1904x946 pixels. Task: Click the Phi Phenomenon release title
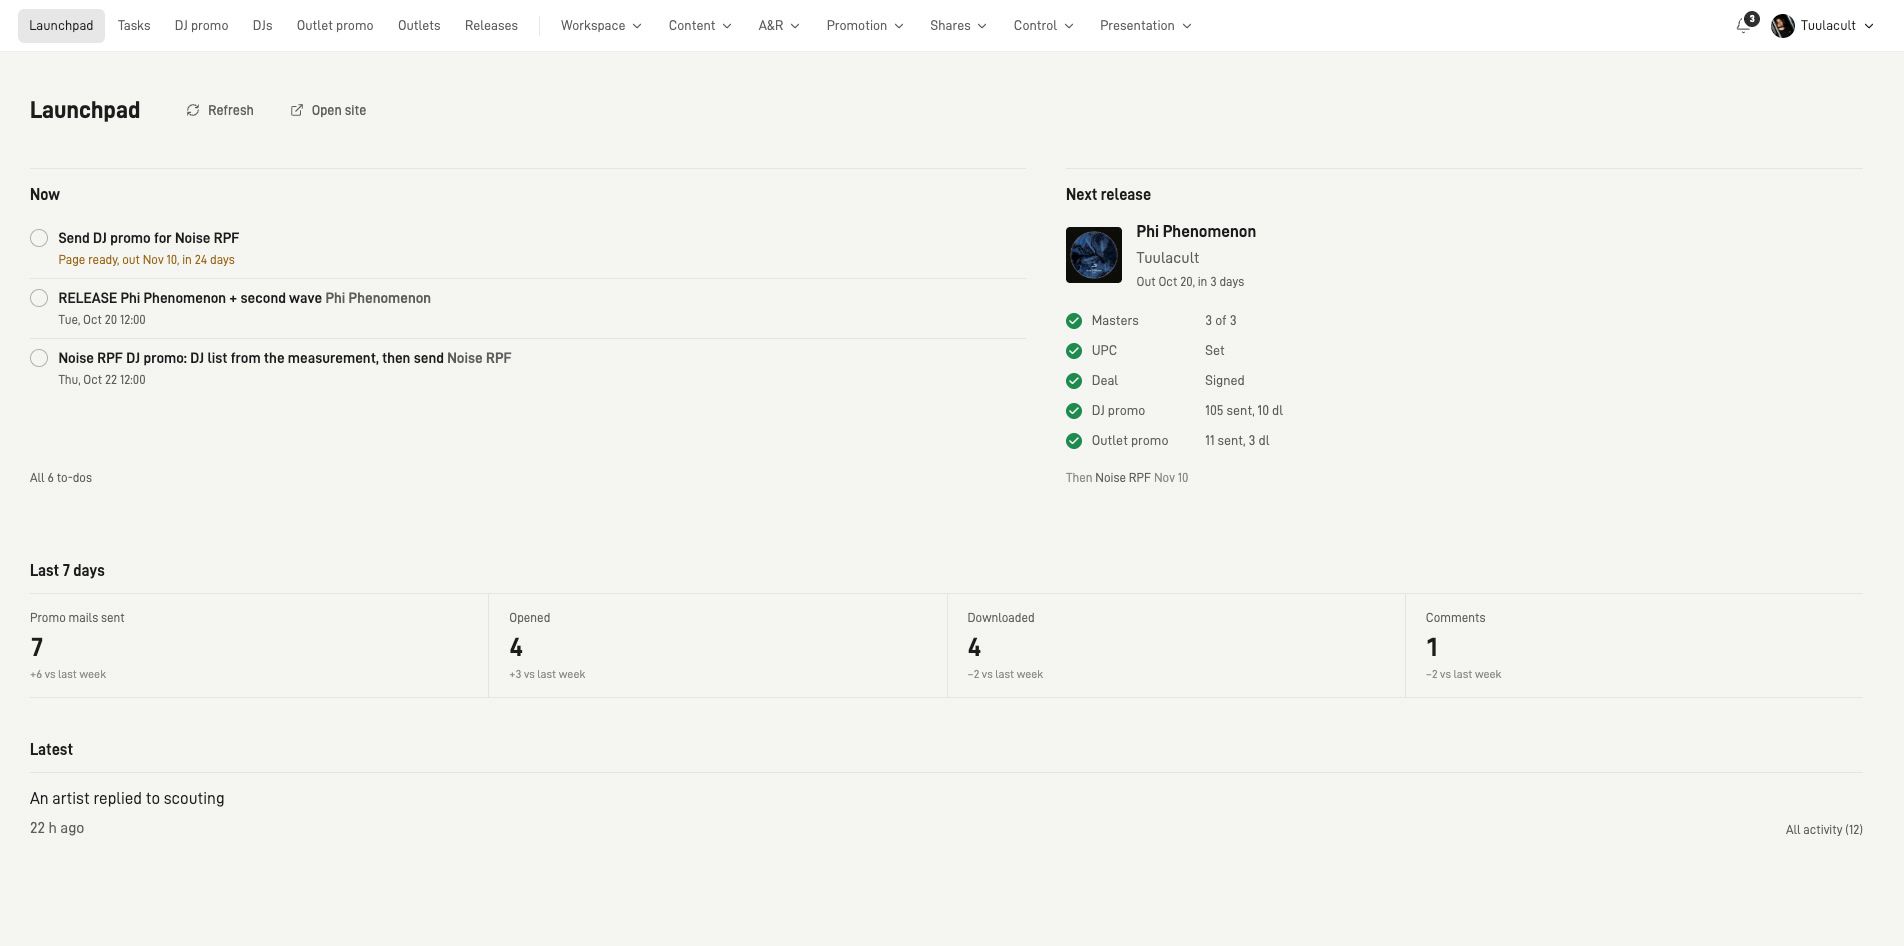[x=1196, y=232]
